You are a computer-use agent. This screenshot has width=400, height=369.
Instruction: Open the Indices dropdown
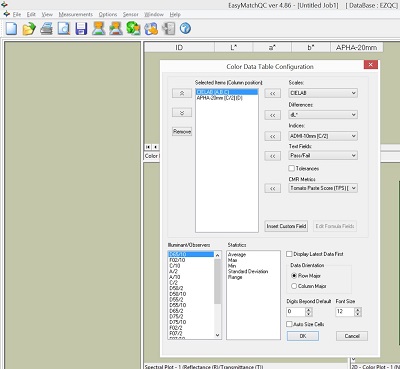(x=323, y=136)
